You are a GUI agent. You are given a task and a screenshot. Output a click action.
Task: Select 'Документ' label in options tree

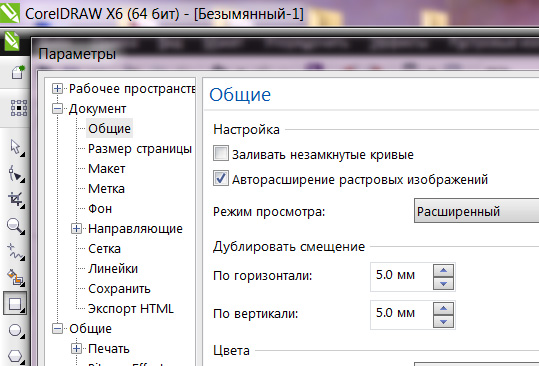[x=98, y=109]
